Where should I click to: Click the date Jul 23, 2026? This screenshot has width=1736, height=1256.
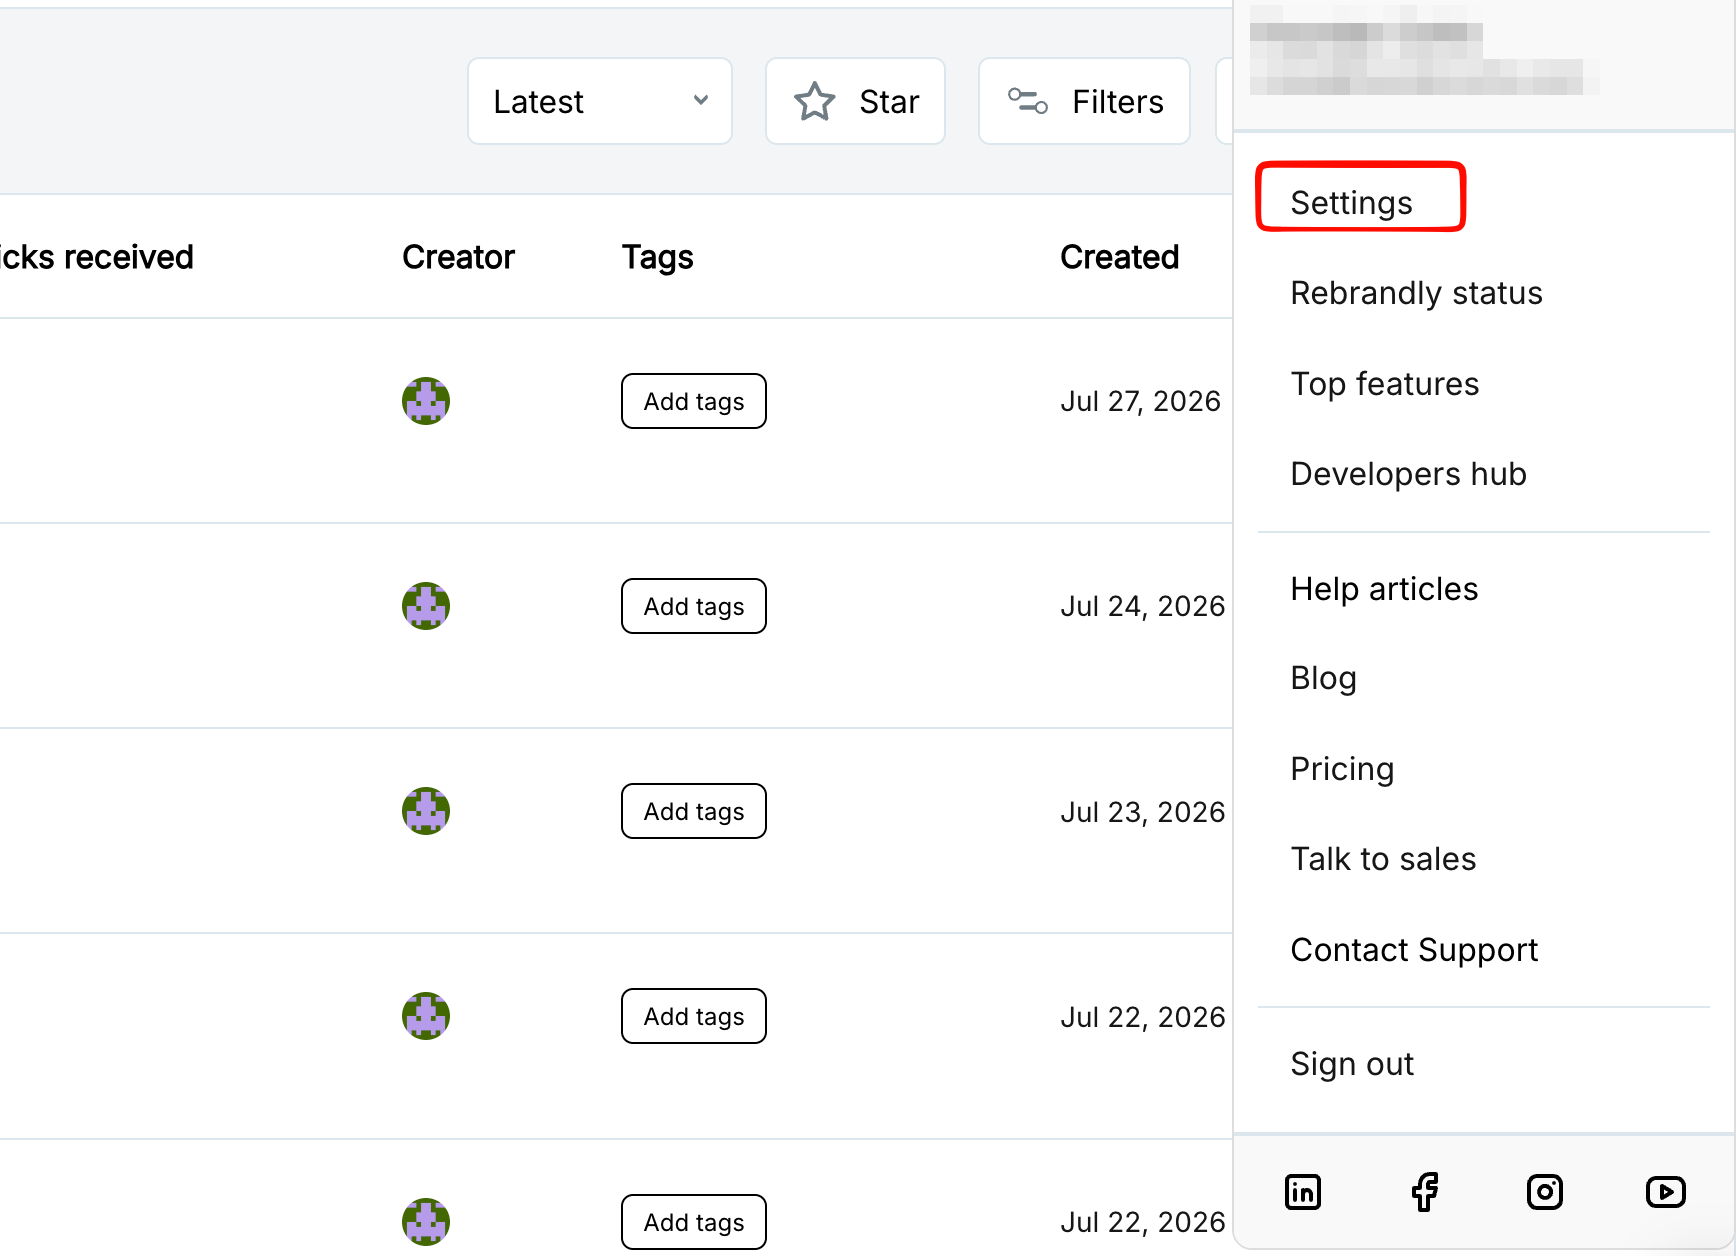pyautogui.click(x=1143, y=811)
